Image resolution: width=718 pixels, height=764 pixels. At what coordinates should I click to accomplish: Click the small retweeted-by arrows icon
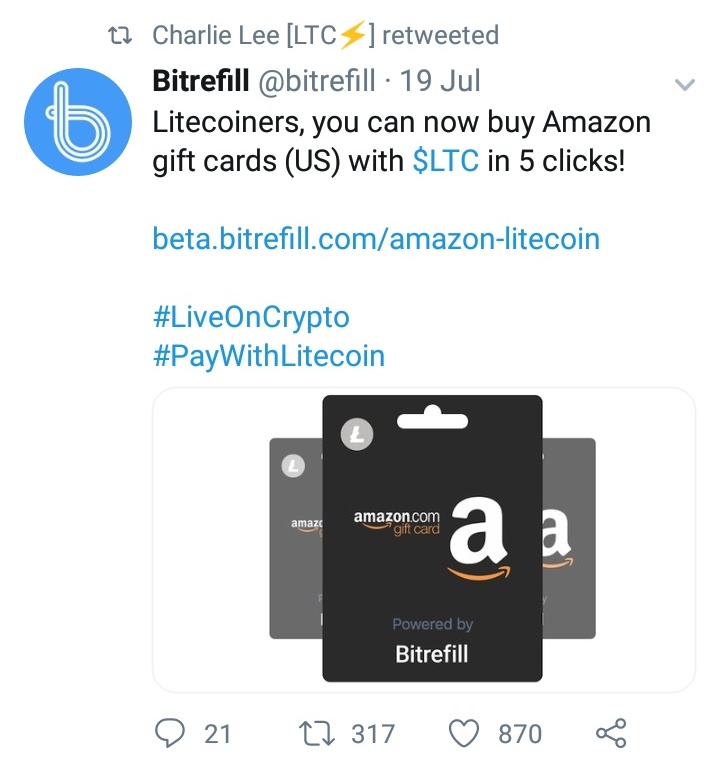point(120,36)
